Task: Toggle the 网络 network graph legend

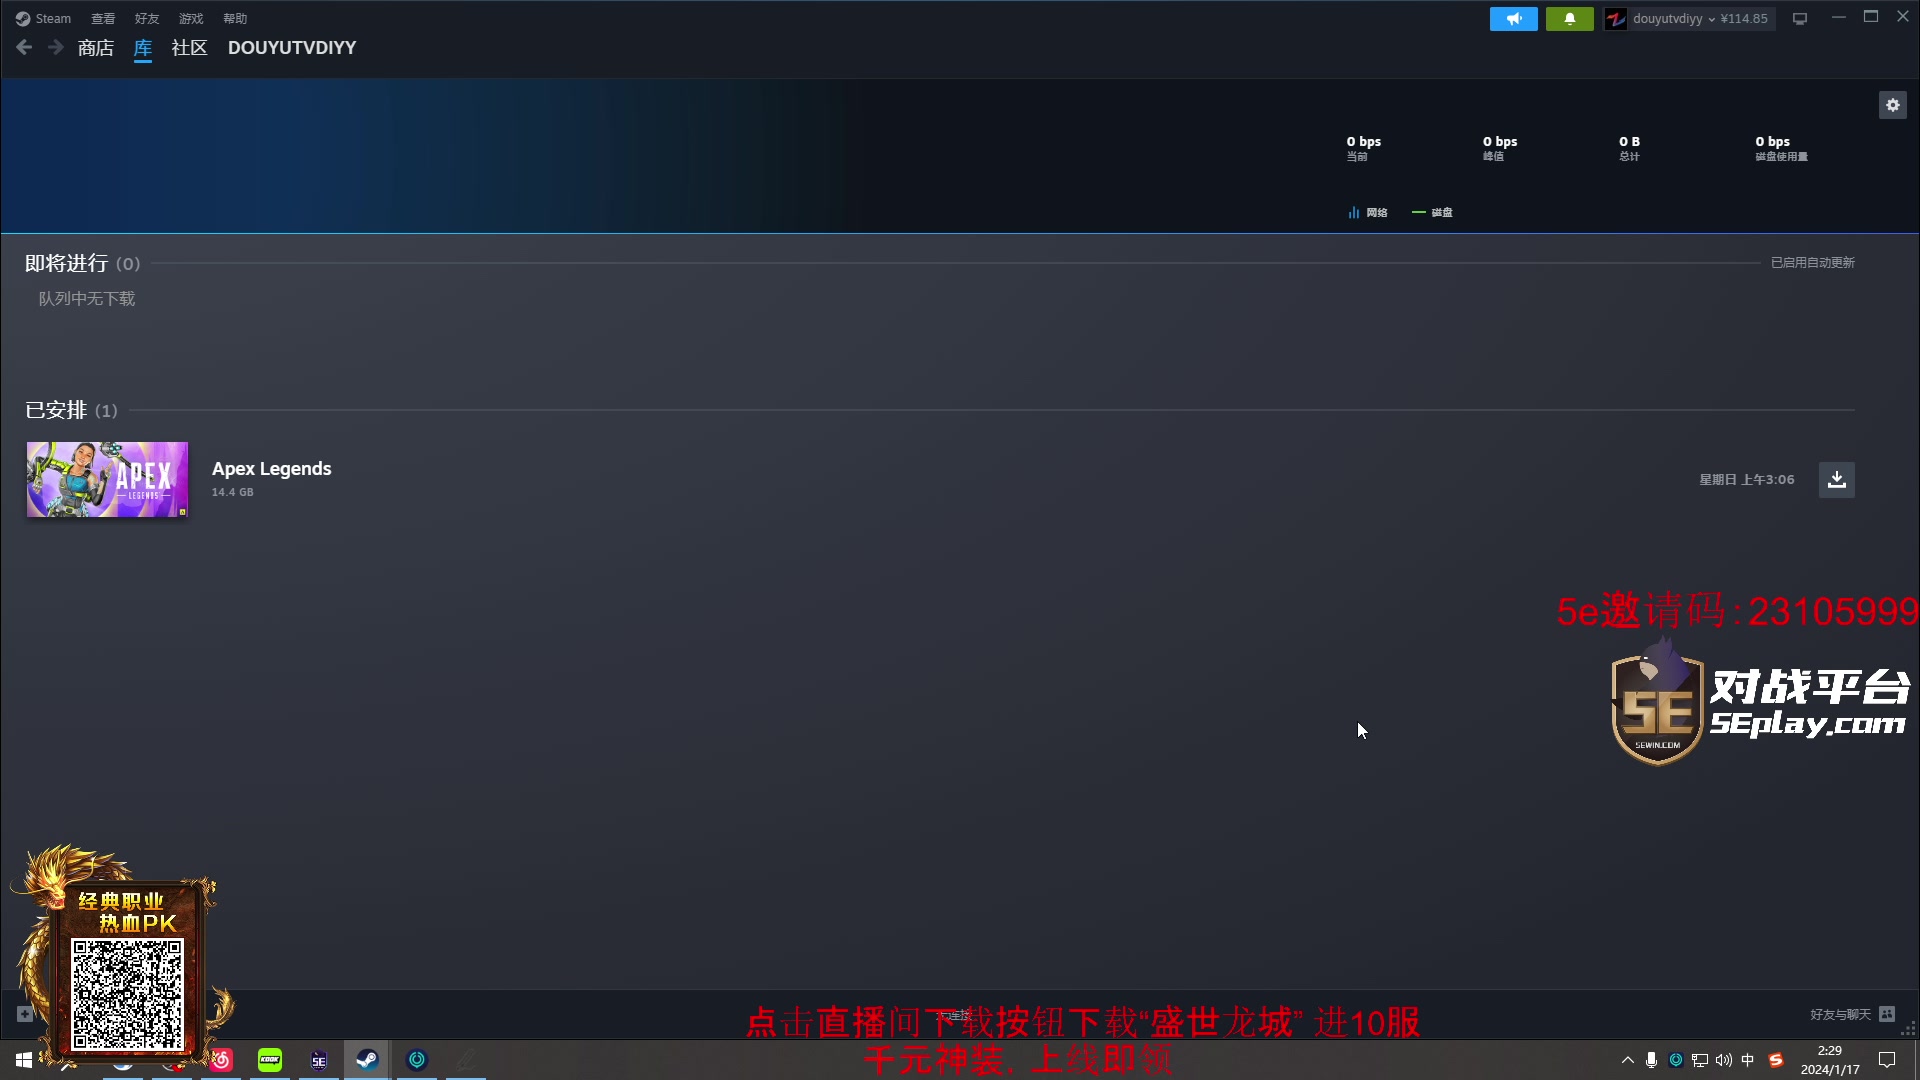Action: tap(1368, 212)
